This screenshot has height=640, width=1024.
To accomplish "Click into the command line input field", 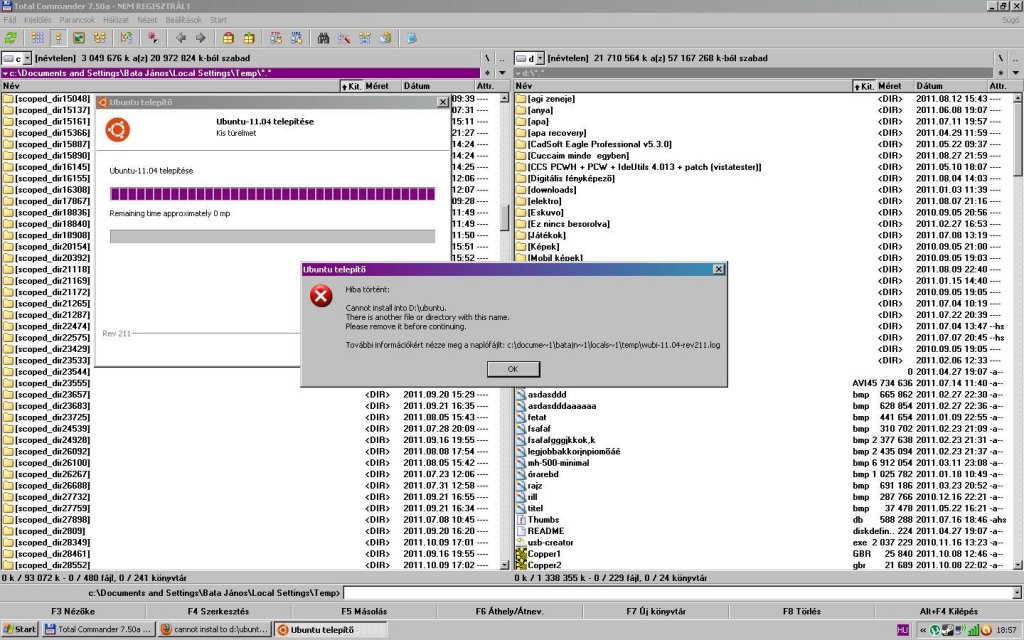I will (678, 593).
